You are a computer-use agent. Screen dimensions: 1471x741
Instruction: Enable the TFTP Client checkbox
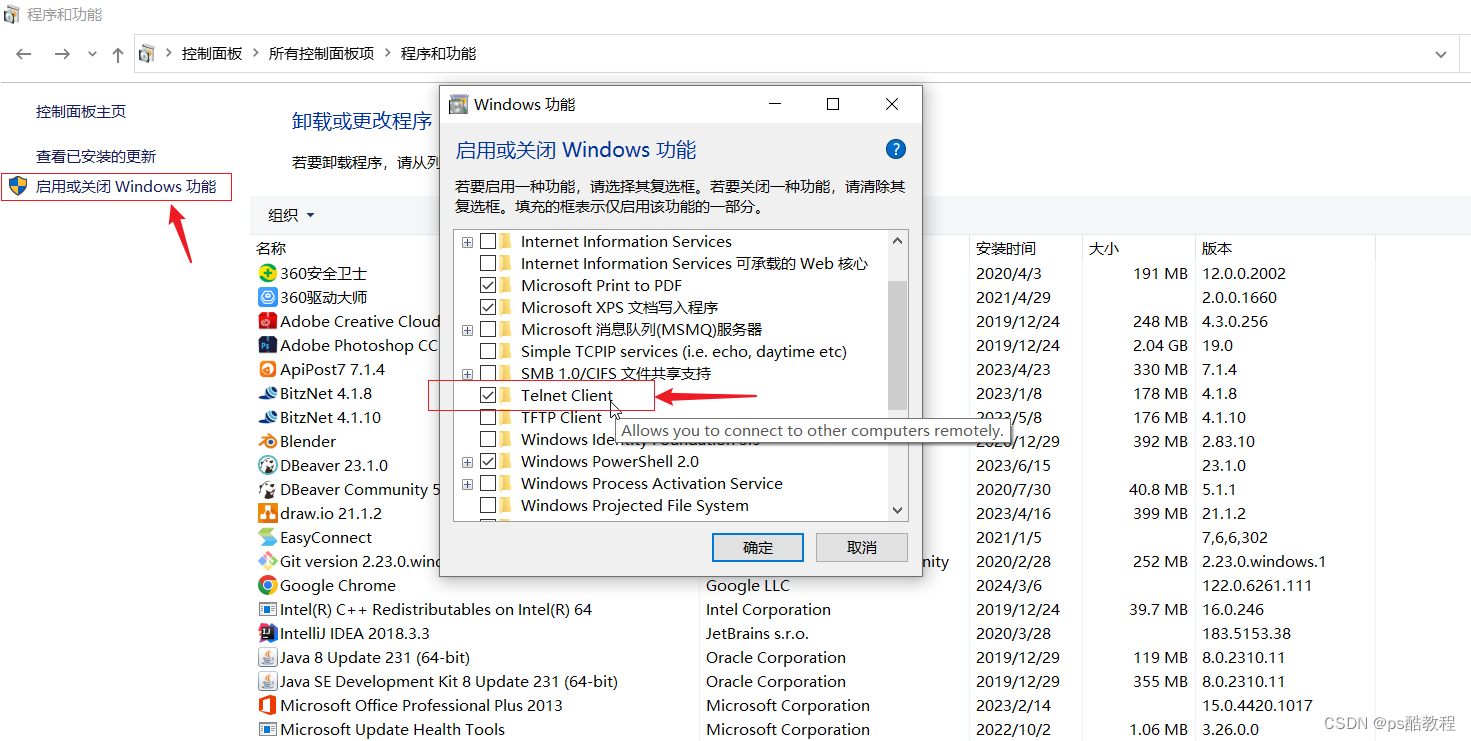tap(488, 417)
